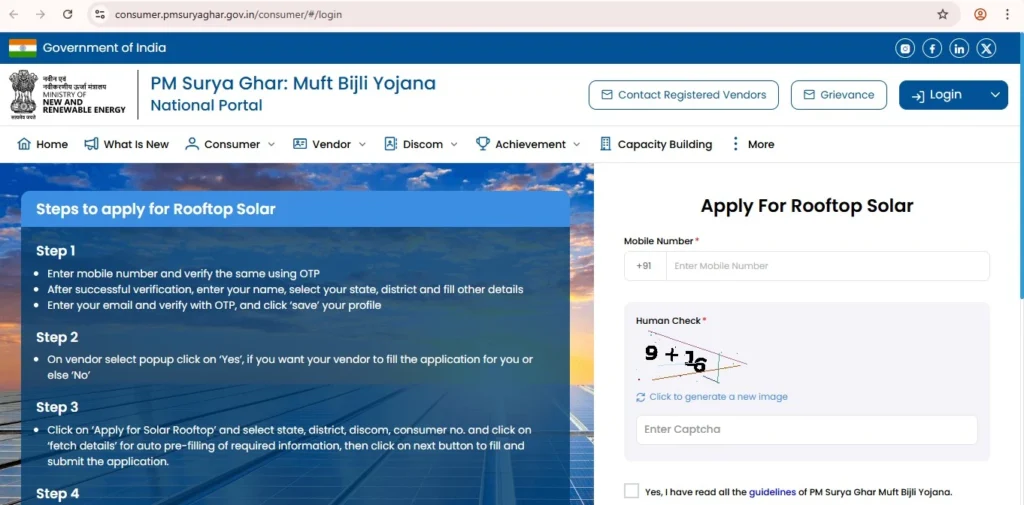
Task: Open the Vendor menu item
Action: [329, 144]
